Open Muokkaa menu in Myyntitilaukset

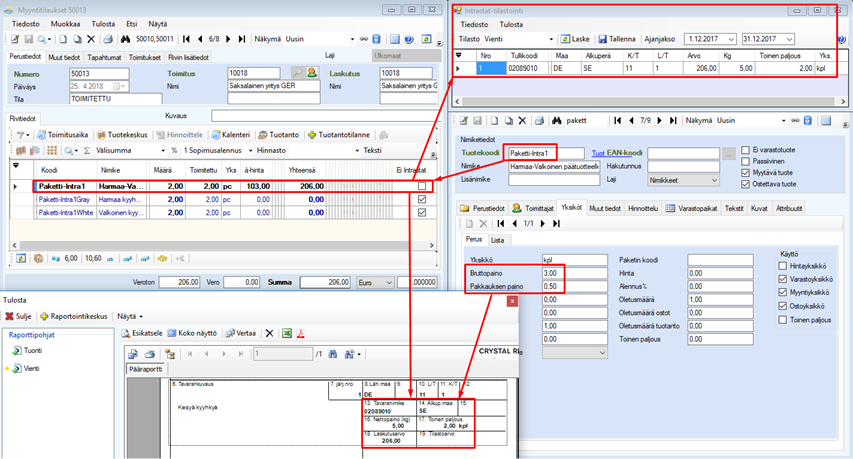65,24
